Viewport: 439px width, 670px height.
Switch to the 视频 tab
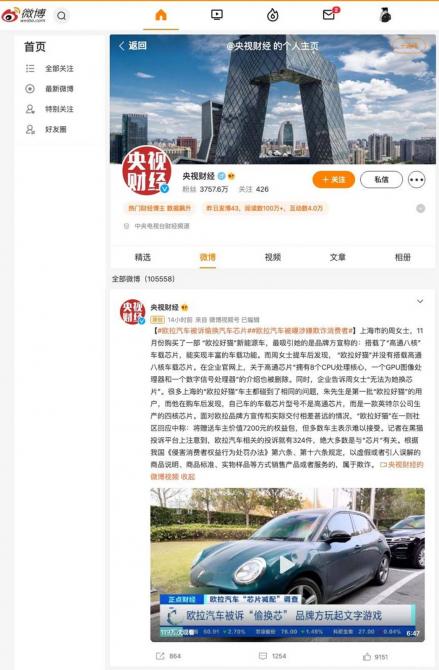pos(273,257)
